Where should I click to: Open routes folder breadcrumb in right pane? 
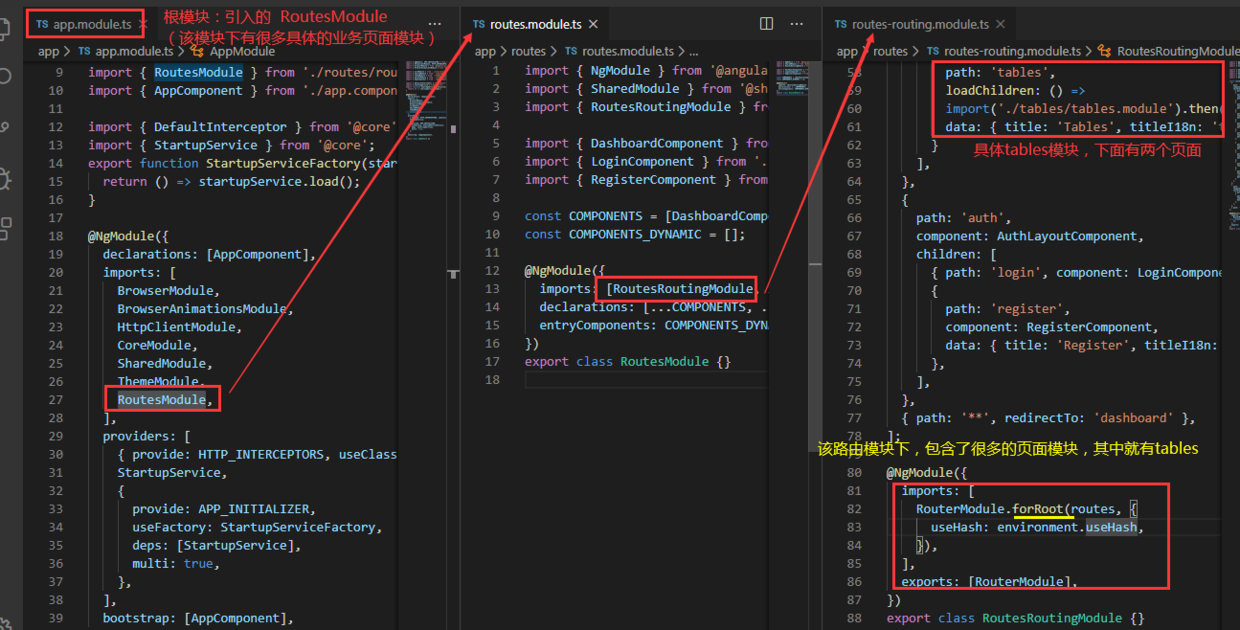click(x=890, y=51)
